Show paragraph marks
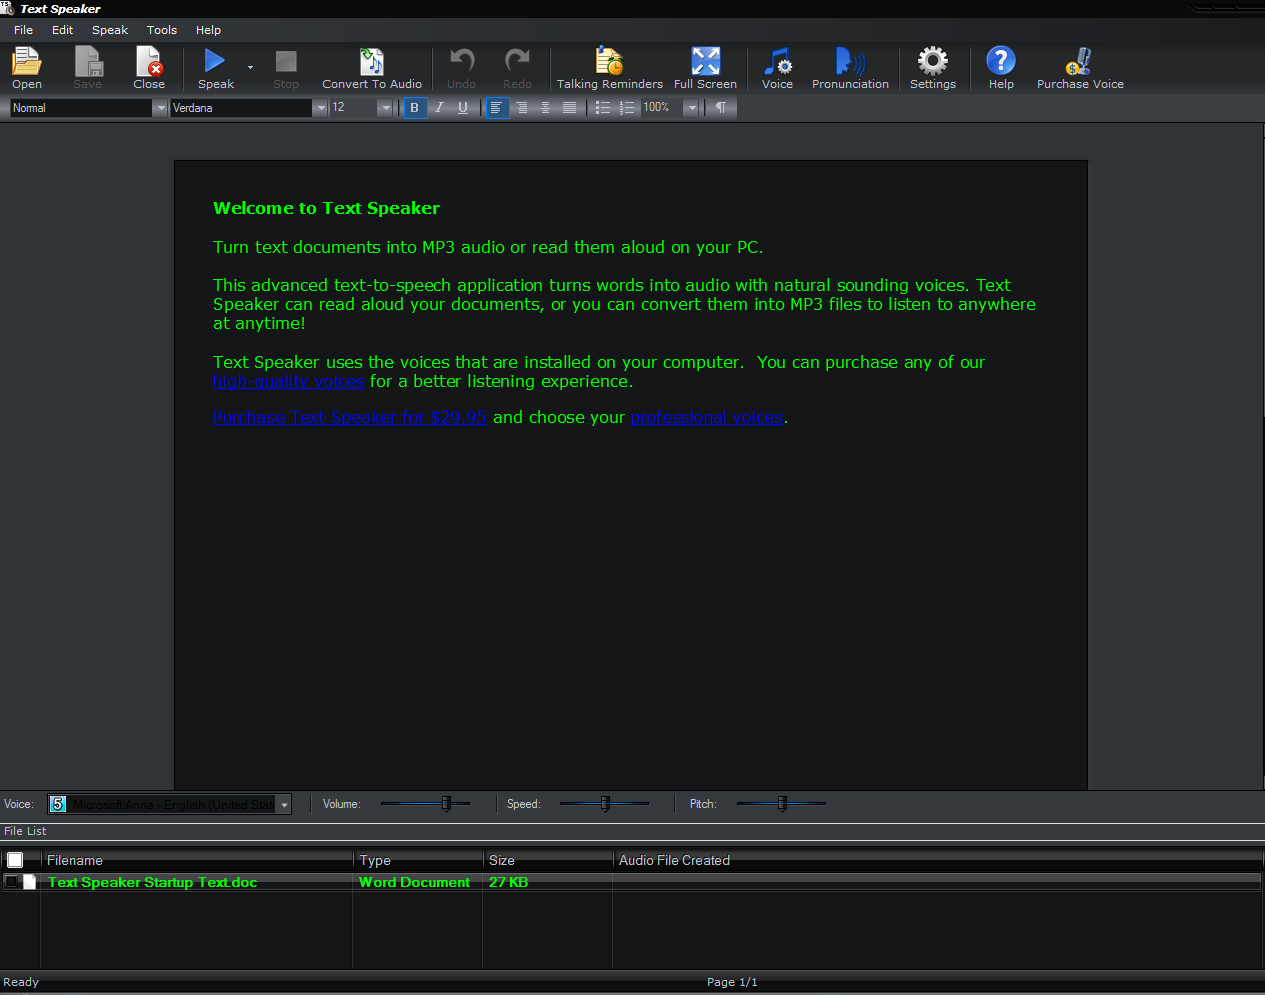This screenshot has height=995, width=1265. [x=721, y=108]
